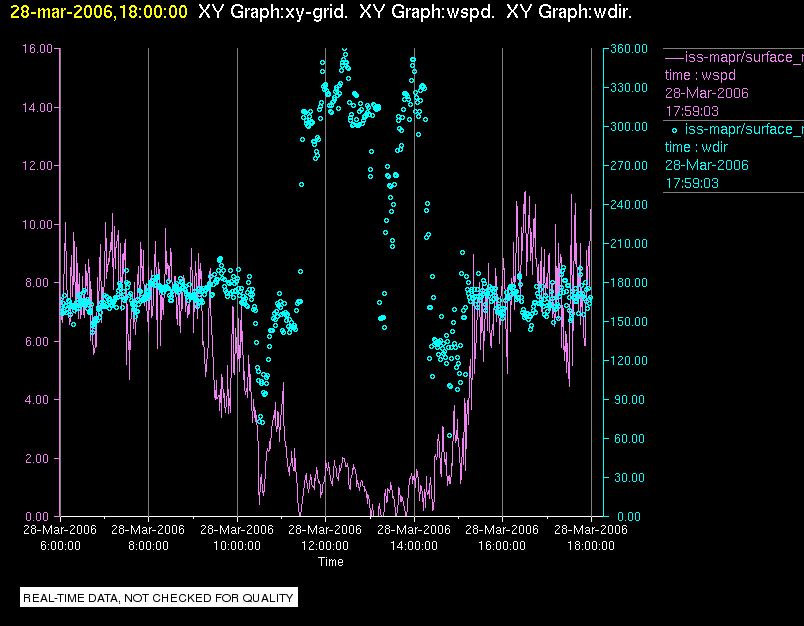The width and height of the screenshot is (804, 626).
Task: Click the 10.00 wind speed axis label
Action: [x=37, y=225]
